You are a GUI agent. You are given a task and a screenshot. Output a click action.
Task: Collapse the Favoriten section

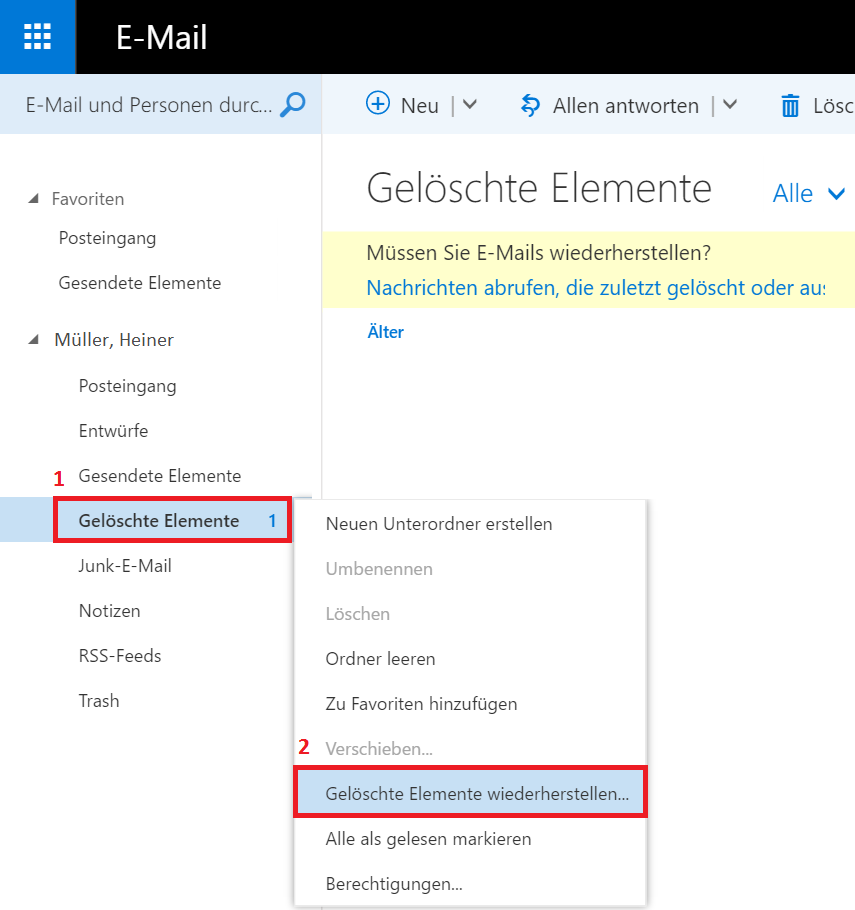tap(33, 199)
